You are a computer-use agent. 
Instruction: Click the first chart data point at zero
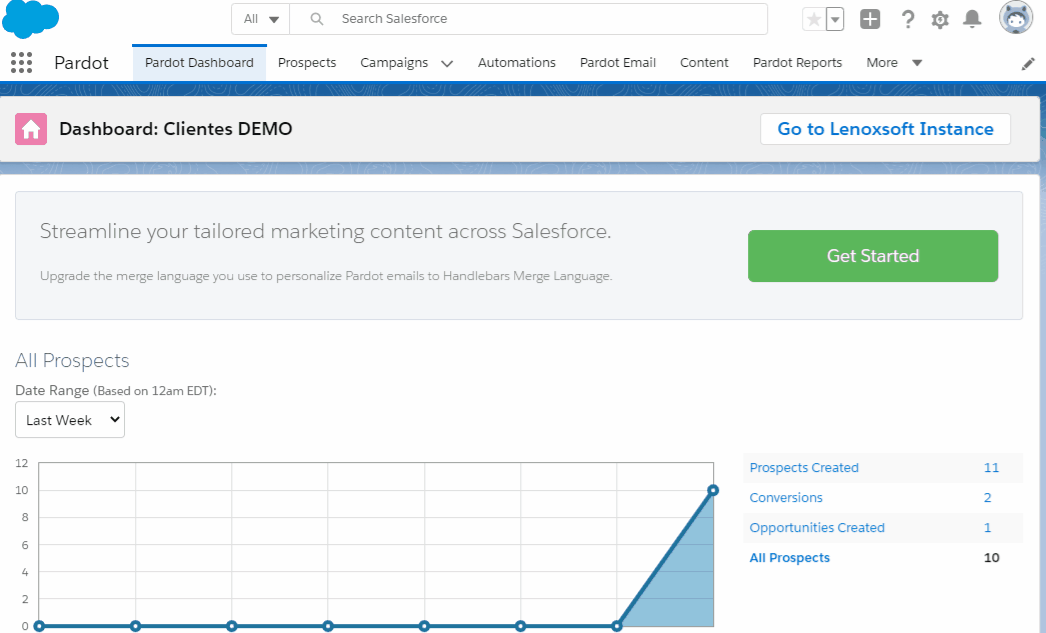click(39, 626)
